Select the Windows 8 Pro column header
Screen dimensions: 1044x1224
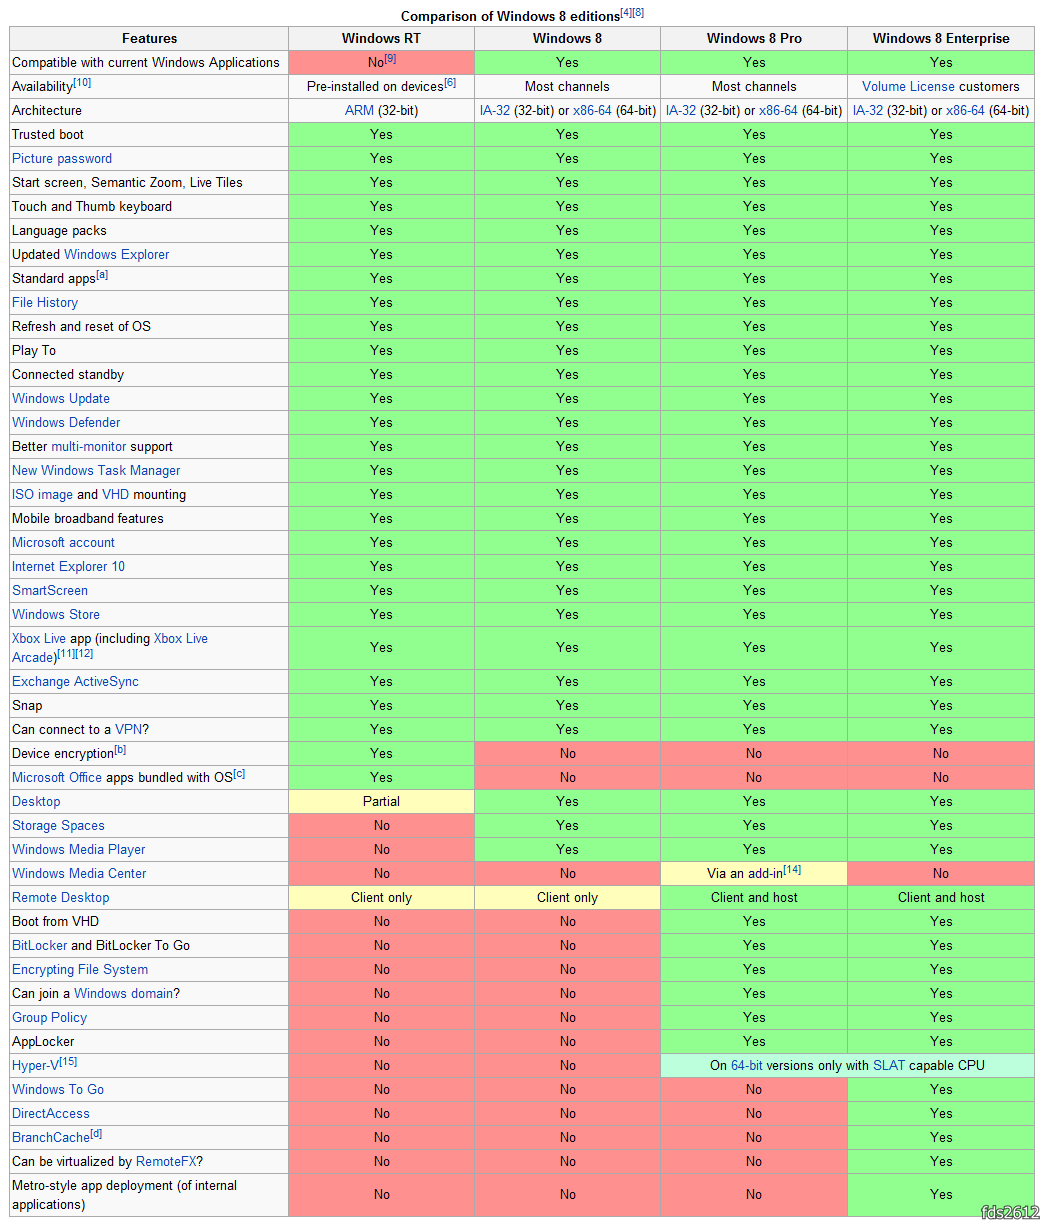click(x=754, y=38)
